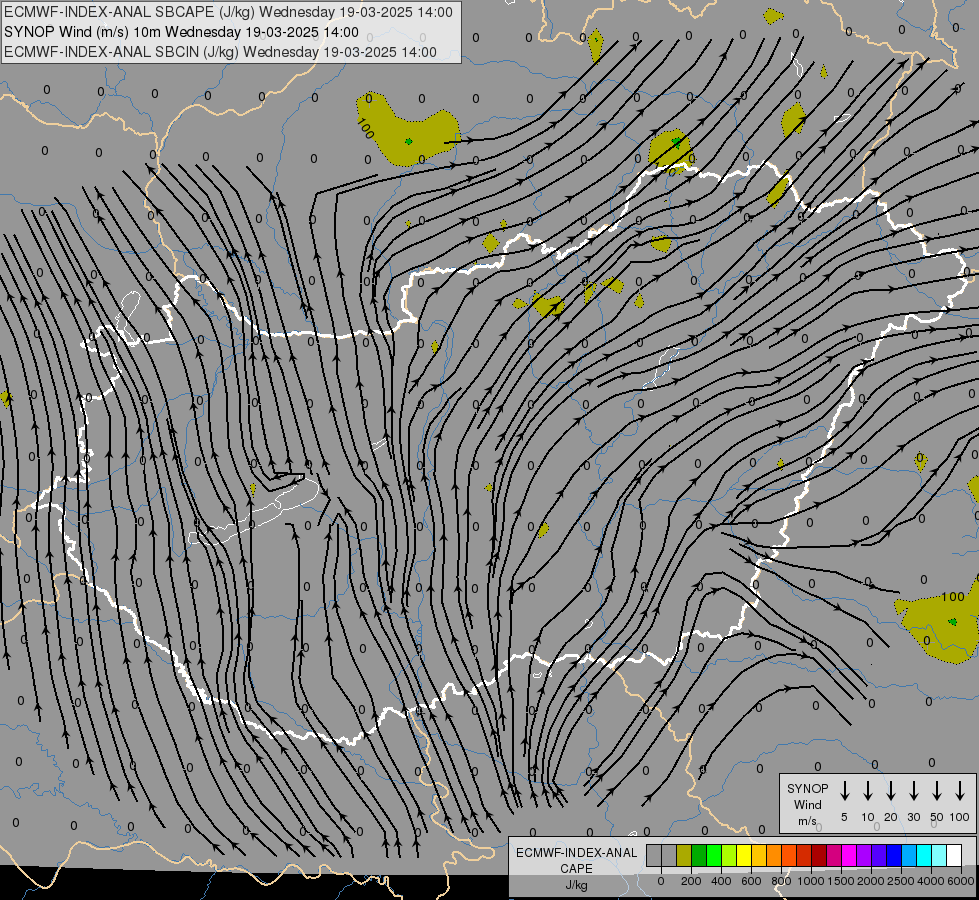The height and width of the screenshot is (900, 979).
Task: Click wind legend speed label 50
Action: tap(937, 817)
